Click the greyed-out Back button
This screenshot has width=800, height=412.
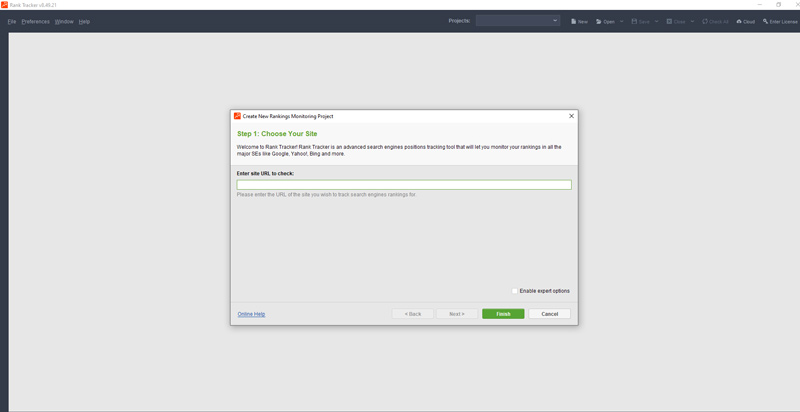(x=413, y=314)
